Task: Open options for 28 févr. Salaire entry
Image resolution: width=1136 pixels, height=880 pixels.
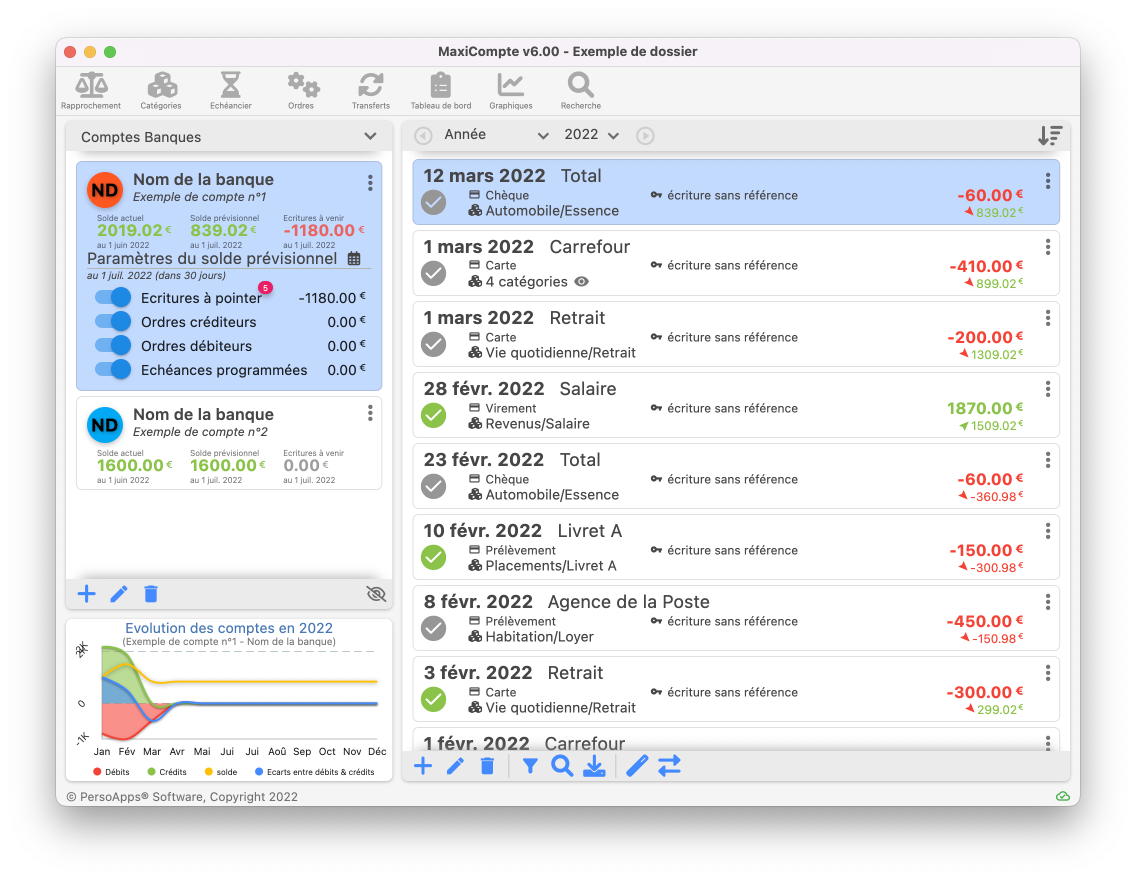Action: click(x=1048, y=389)
